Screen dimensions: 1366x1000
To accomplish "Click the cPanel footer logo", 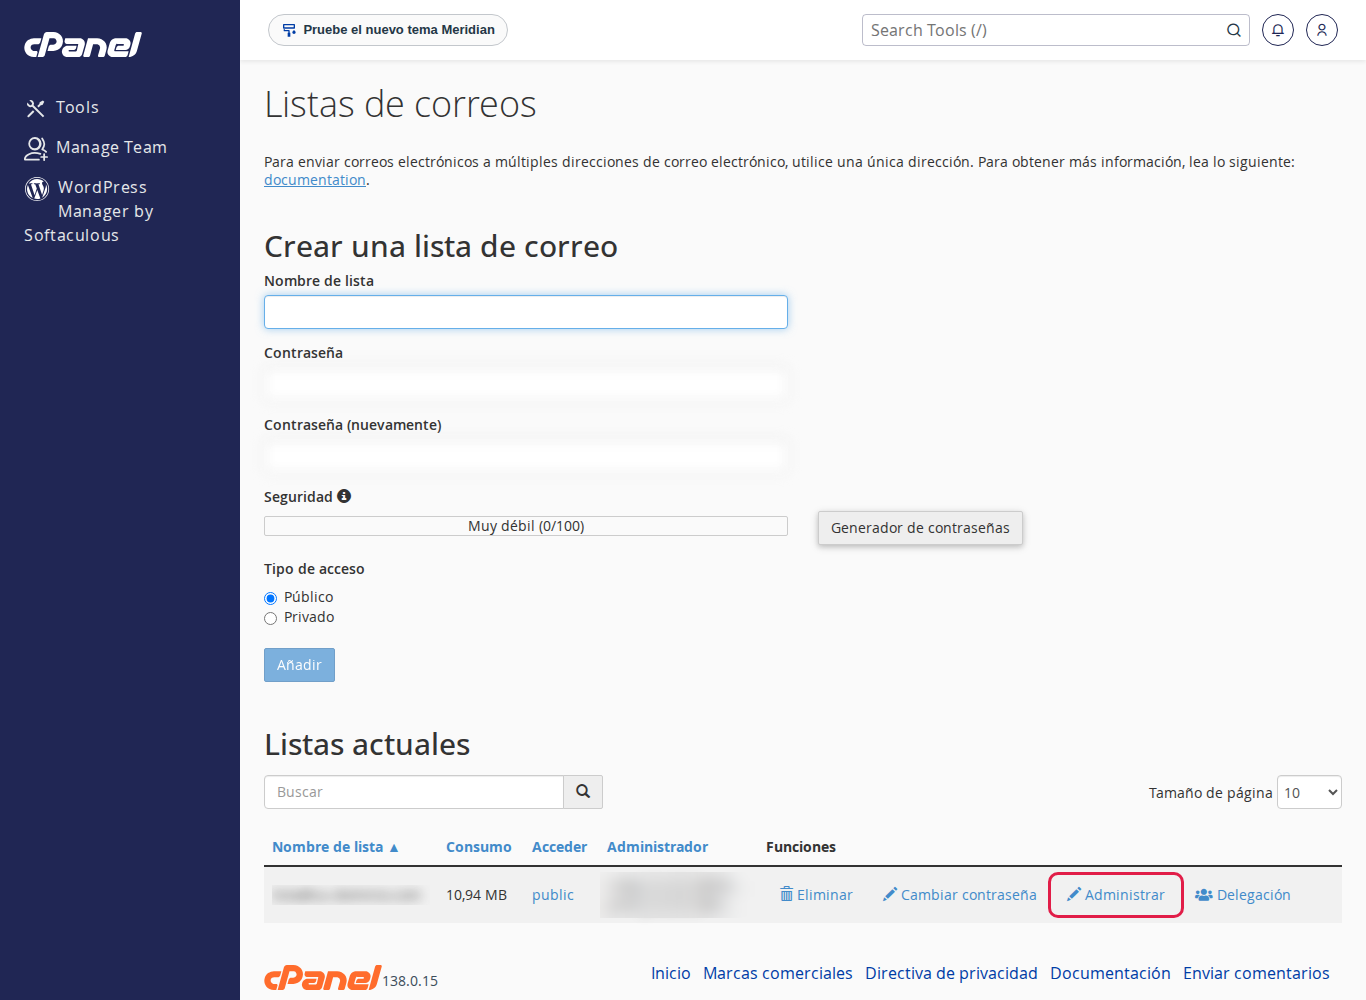I will (x=322, y=977).
